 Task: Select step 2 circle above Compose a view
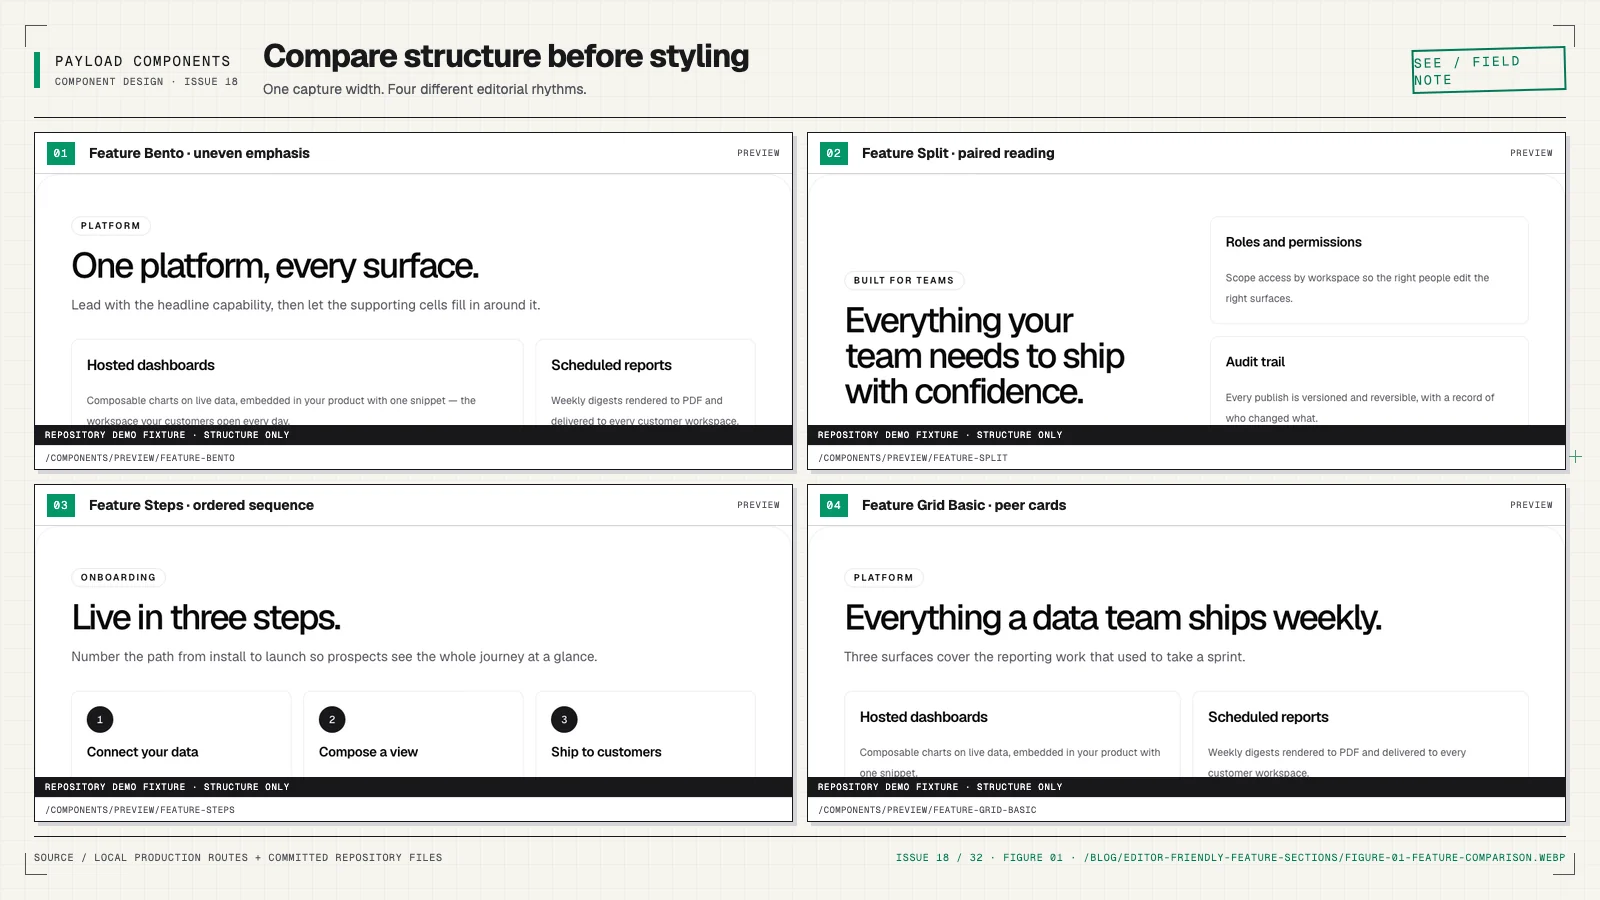click(332, 719)
